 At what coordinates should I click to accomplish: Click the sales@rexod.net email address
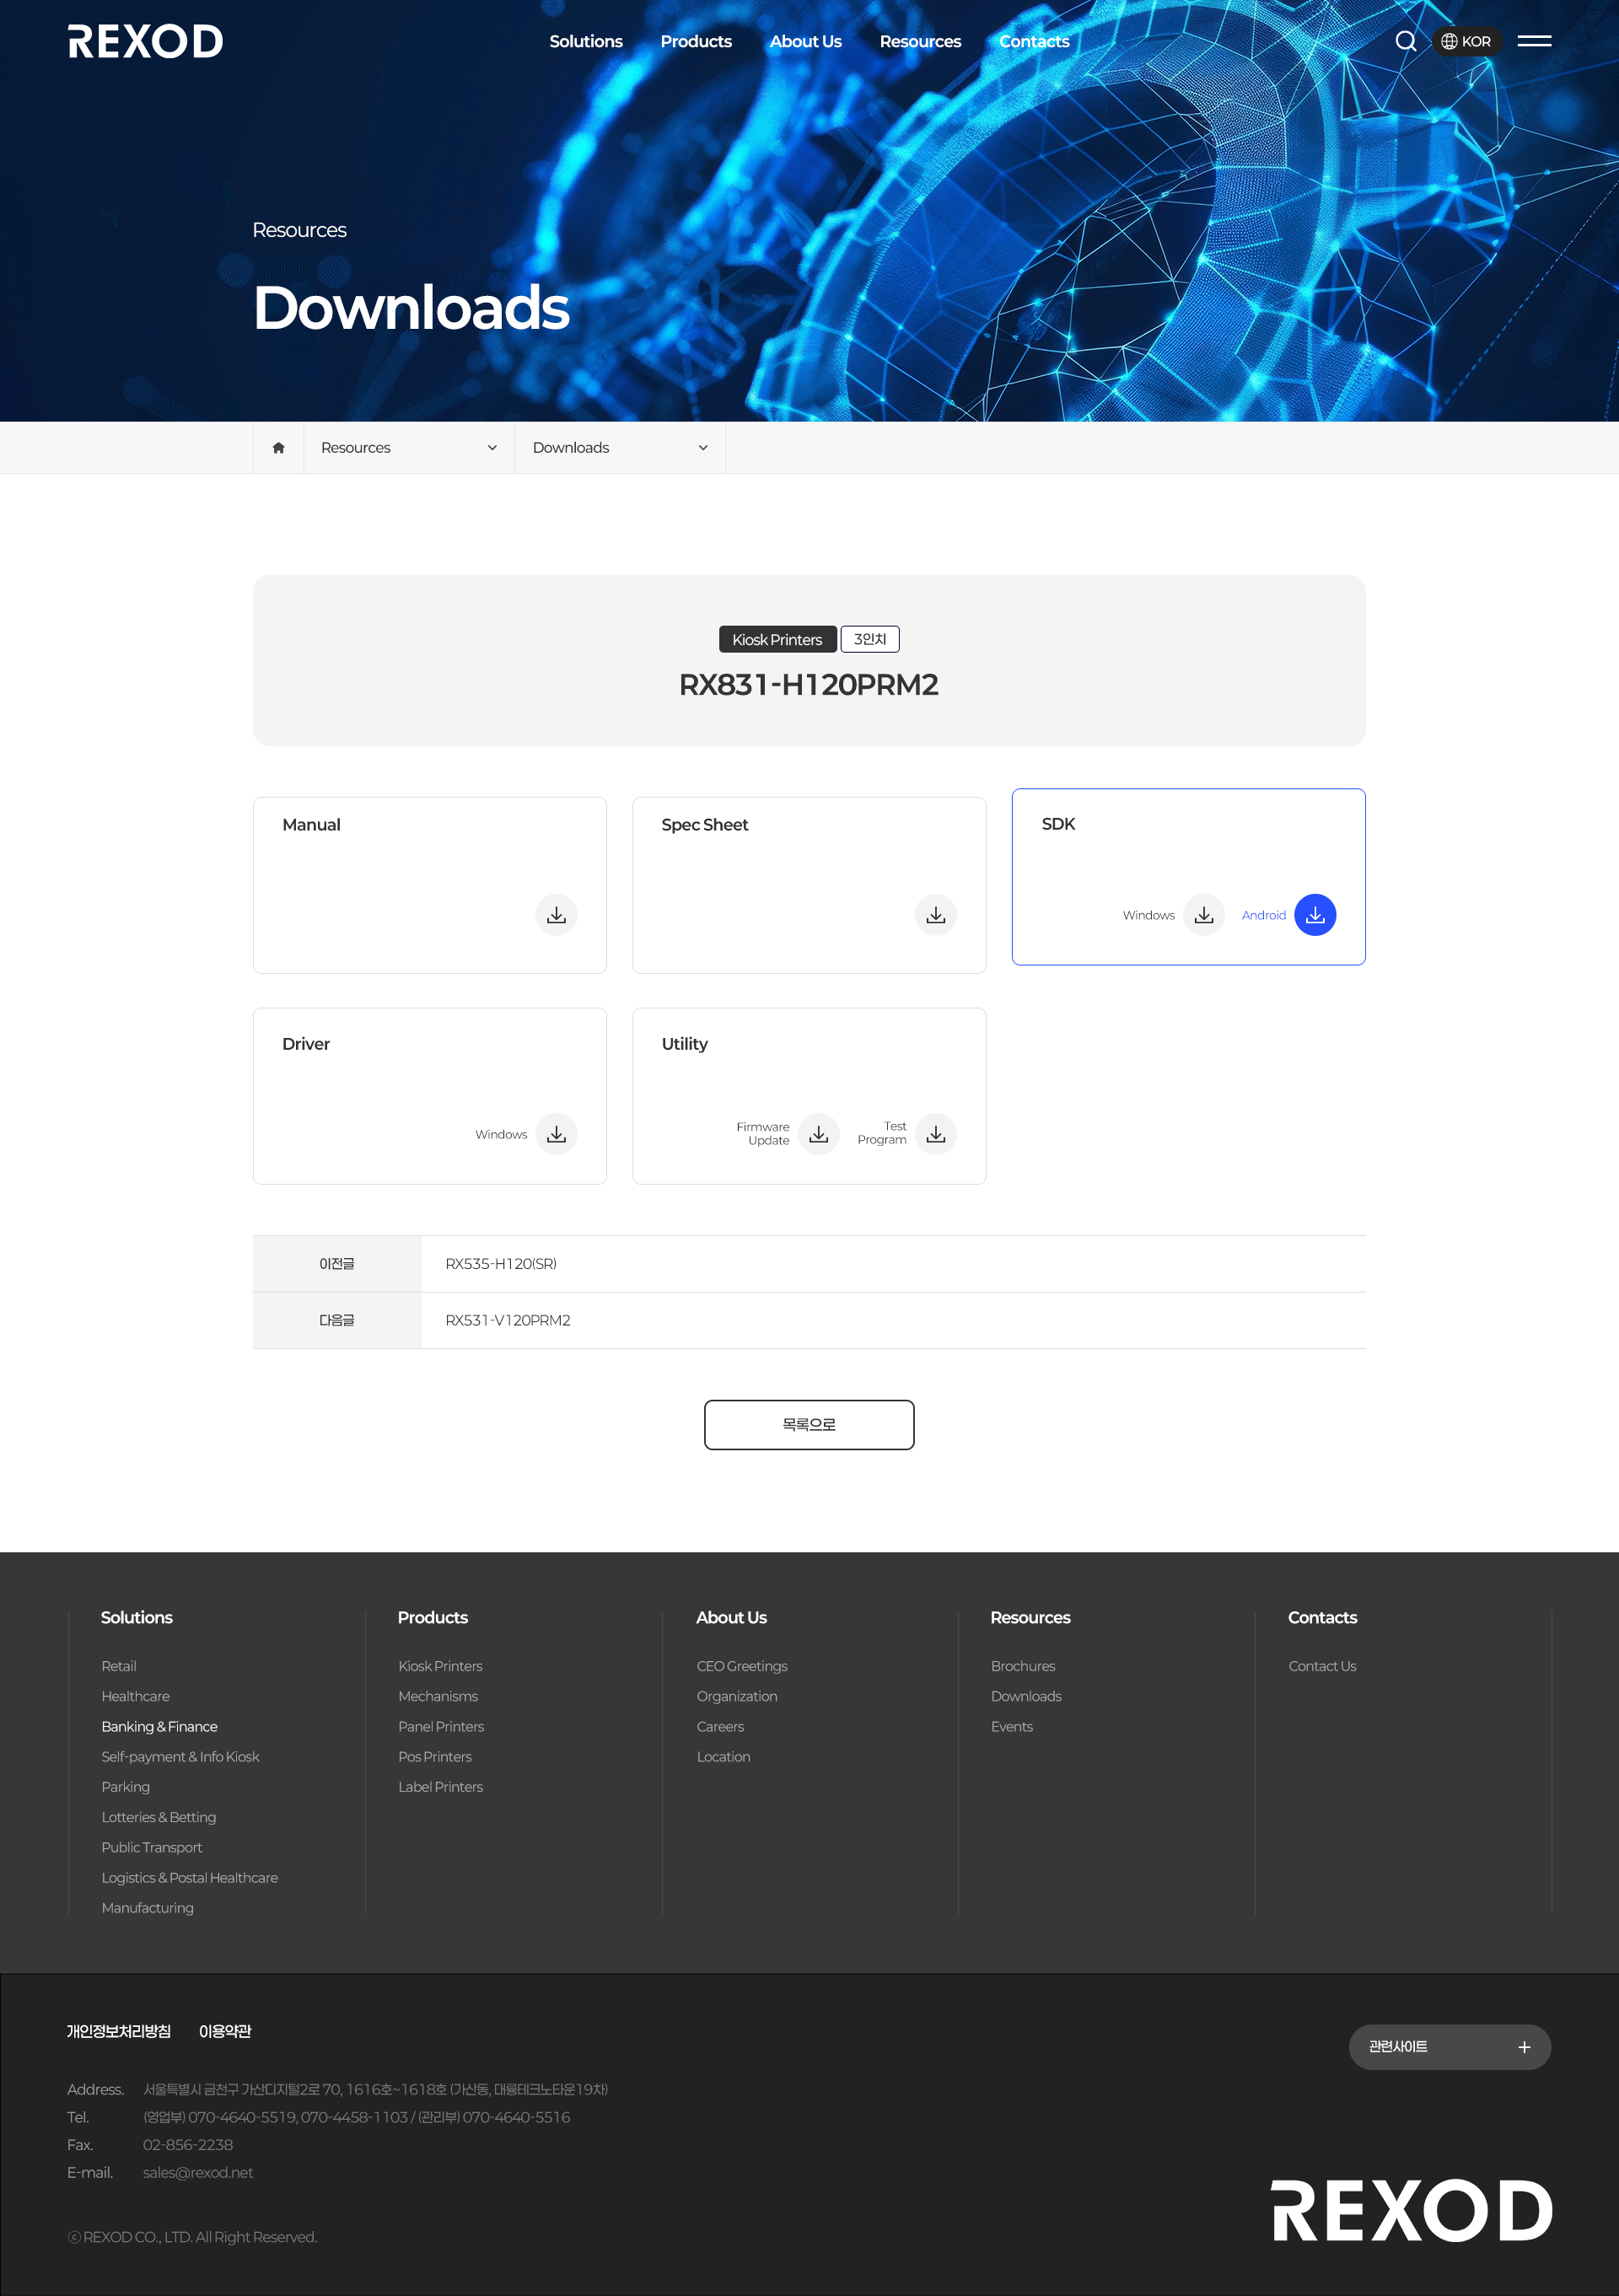coord(198,2173)
